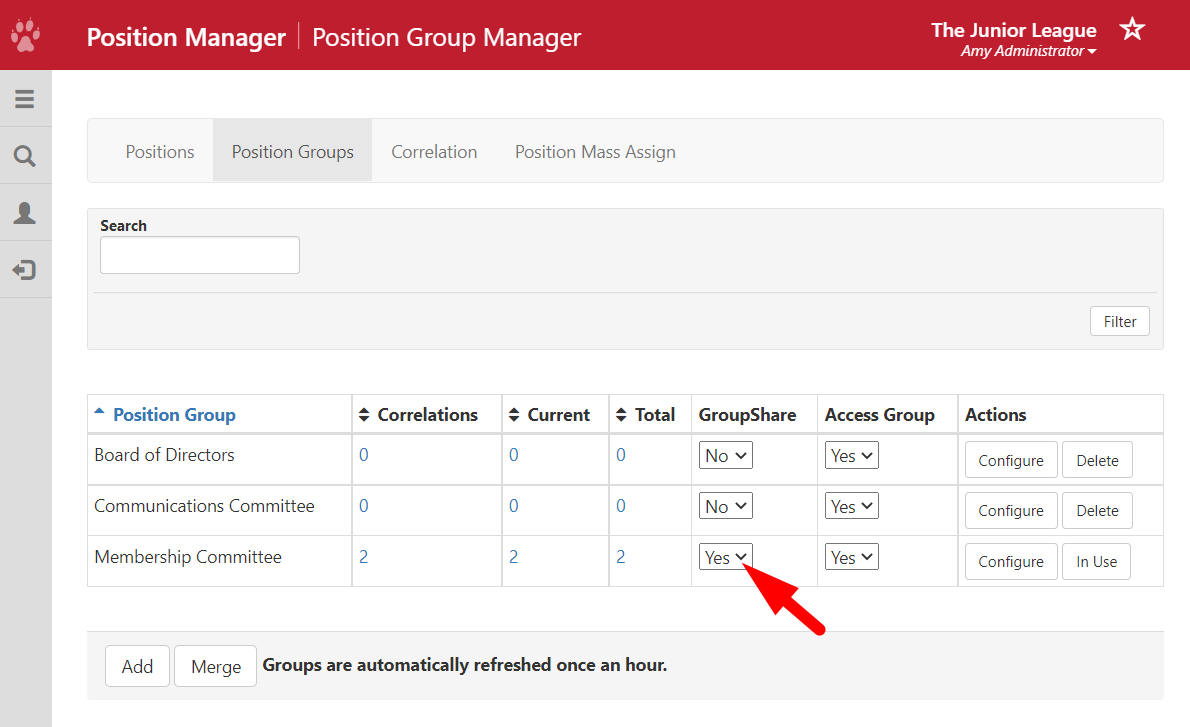Sort by Current column
This screenshot has width=1190, height=727.
(x=549, y=414)
